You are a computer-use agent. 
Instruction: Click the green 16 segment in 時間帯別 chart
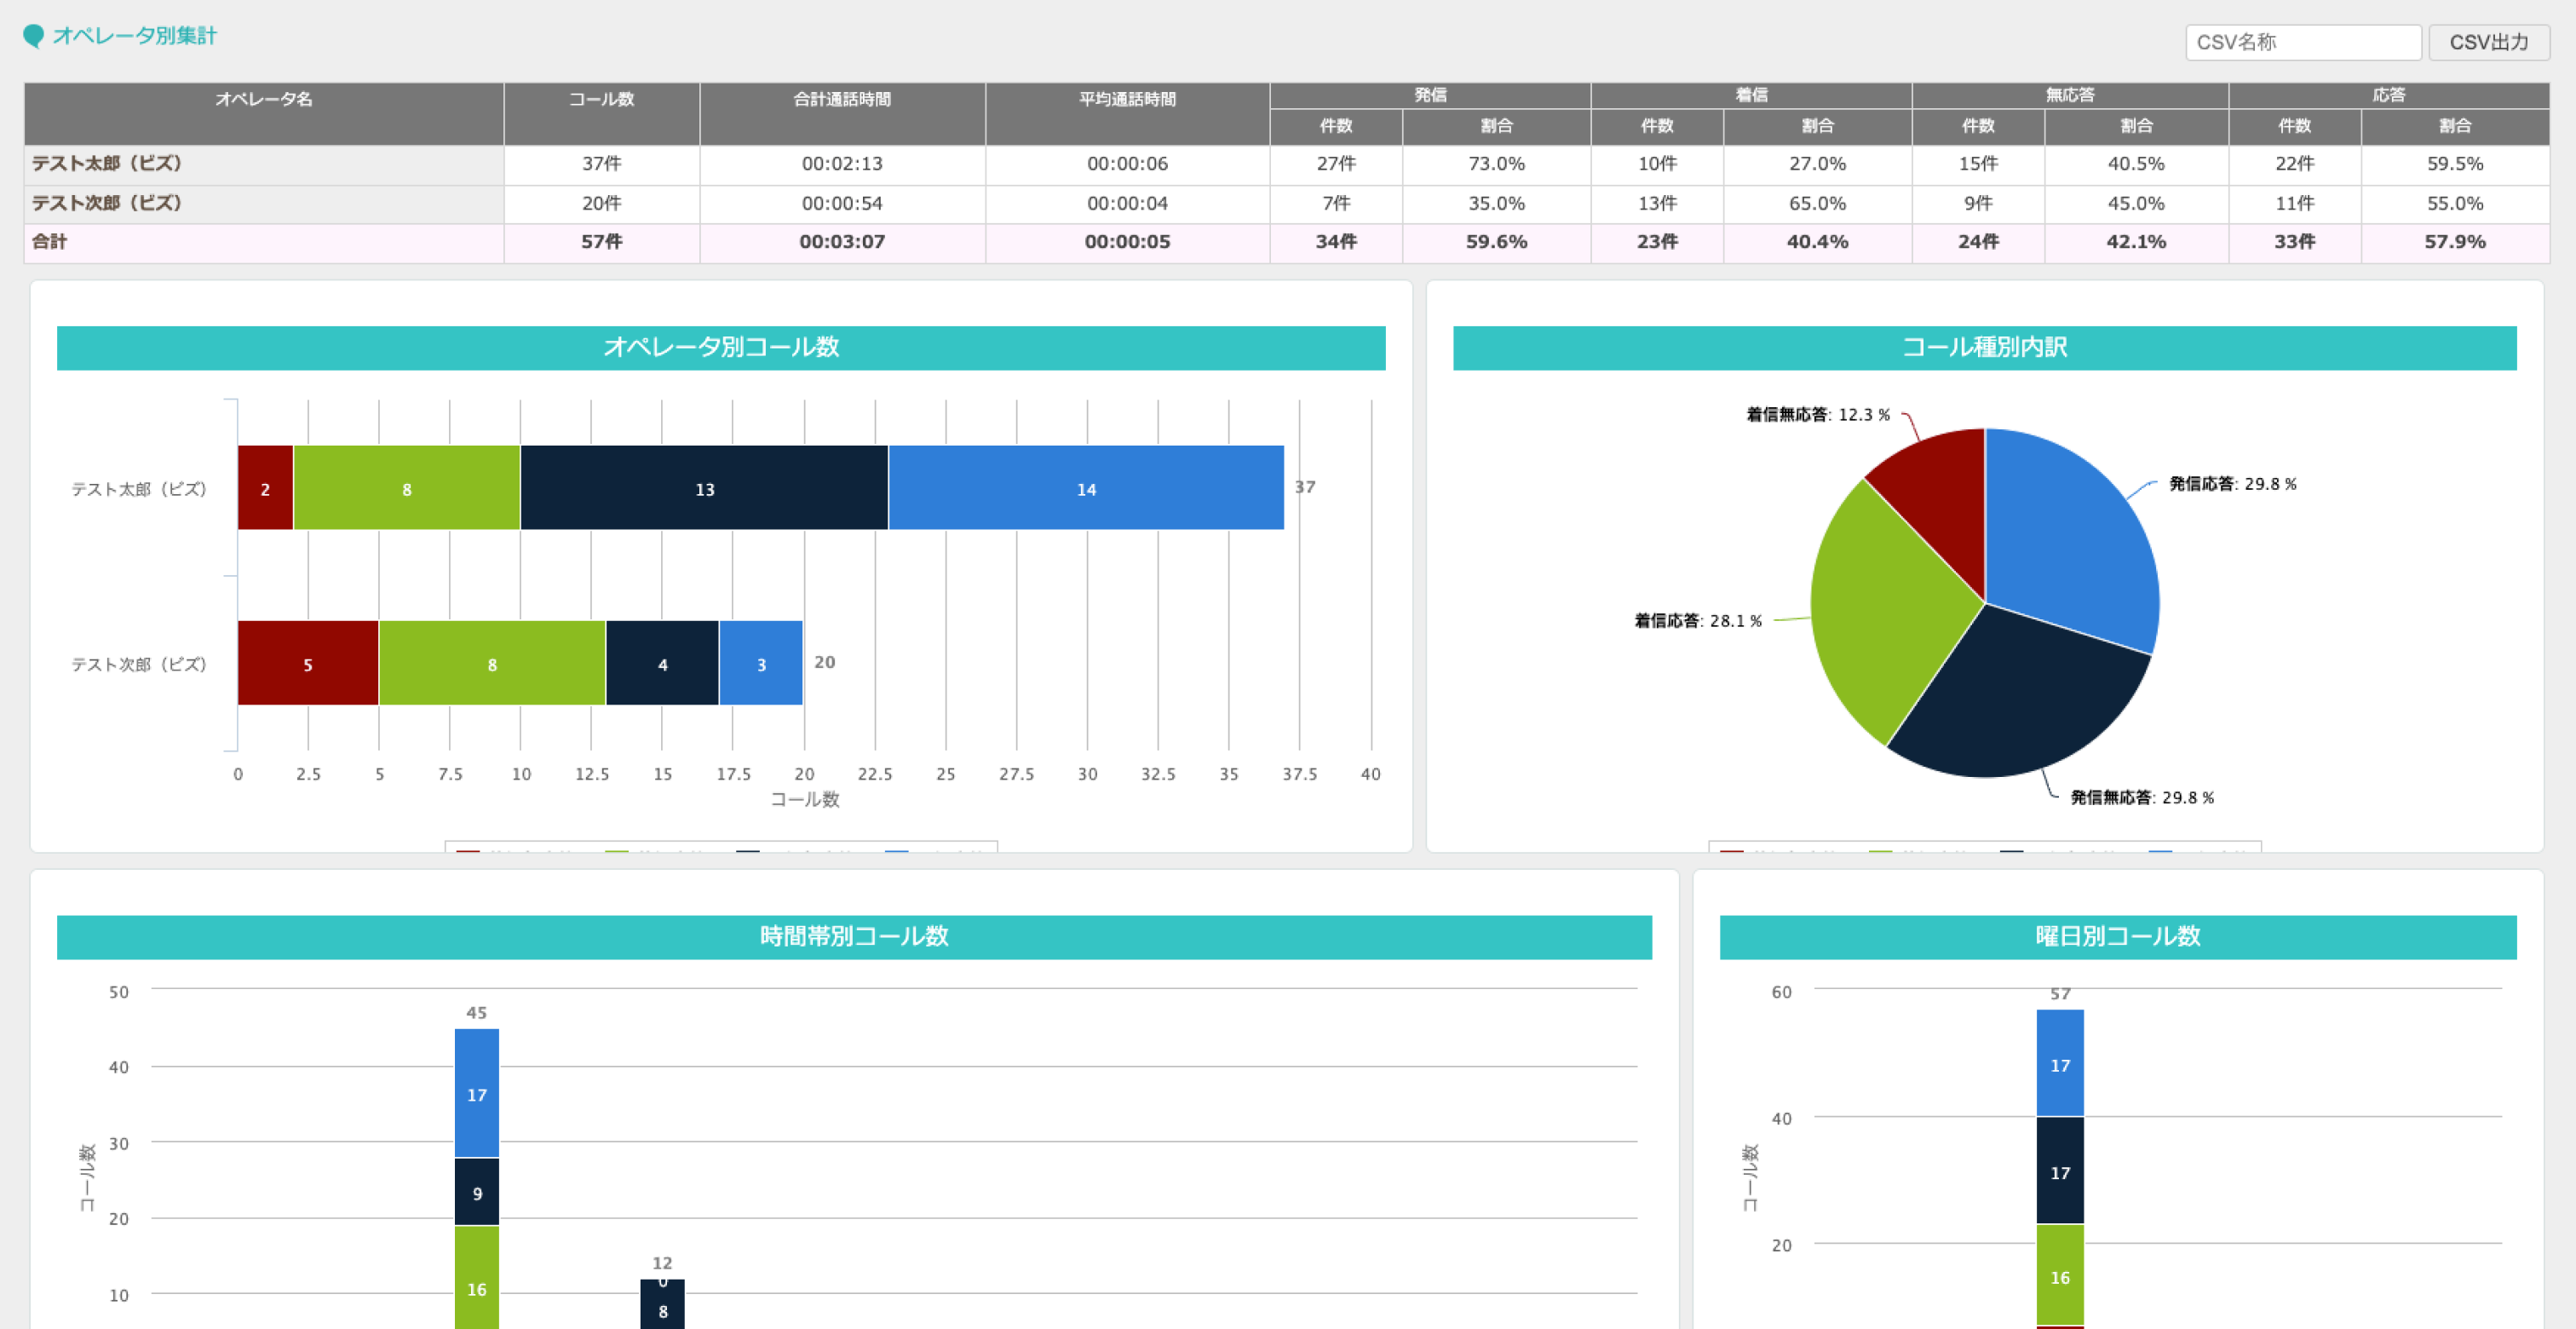pyautogui.click(x=477, y=1278)
